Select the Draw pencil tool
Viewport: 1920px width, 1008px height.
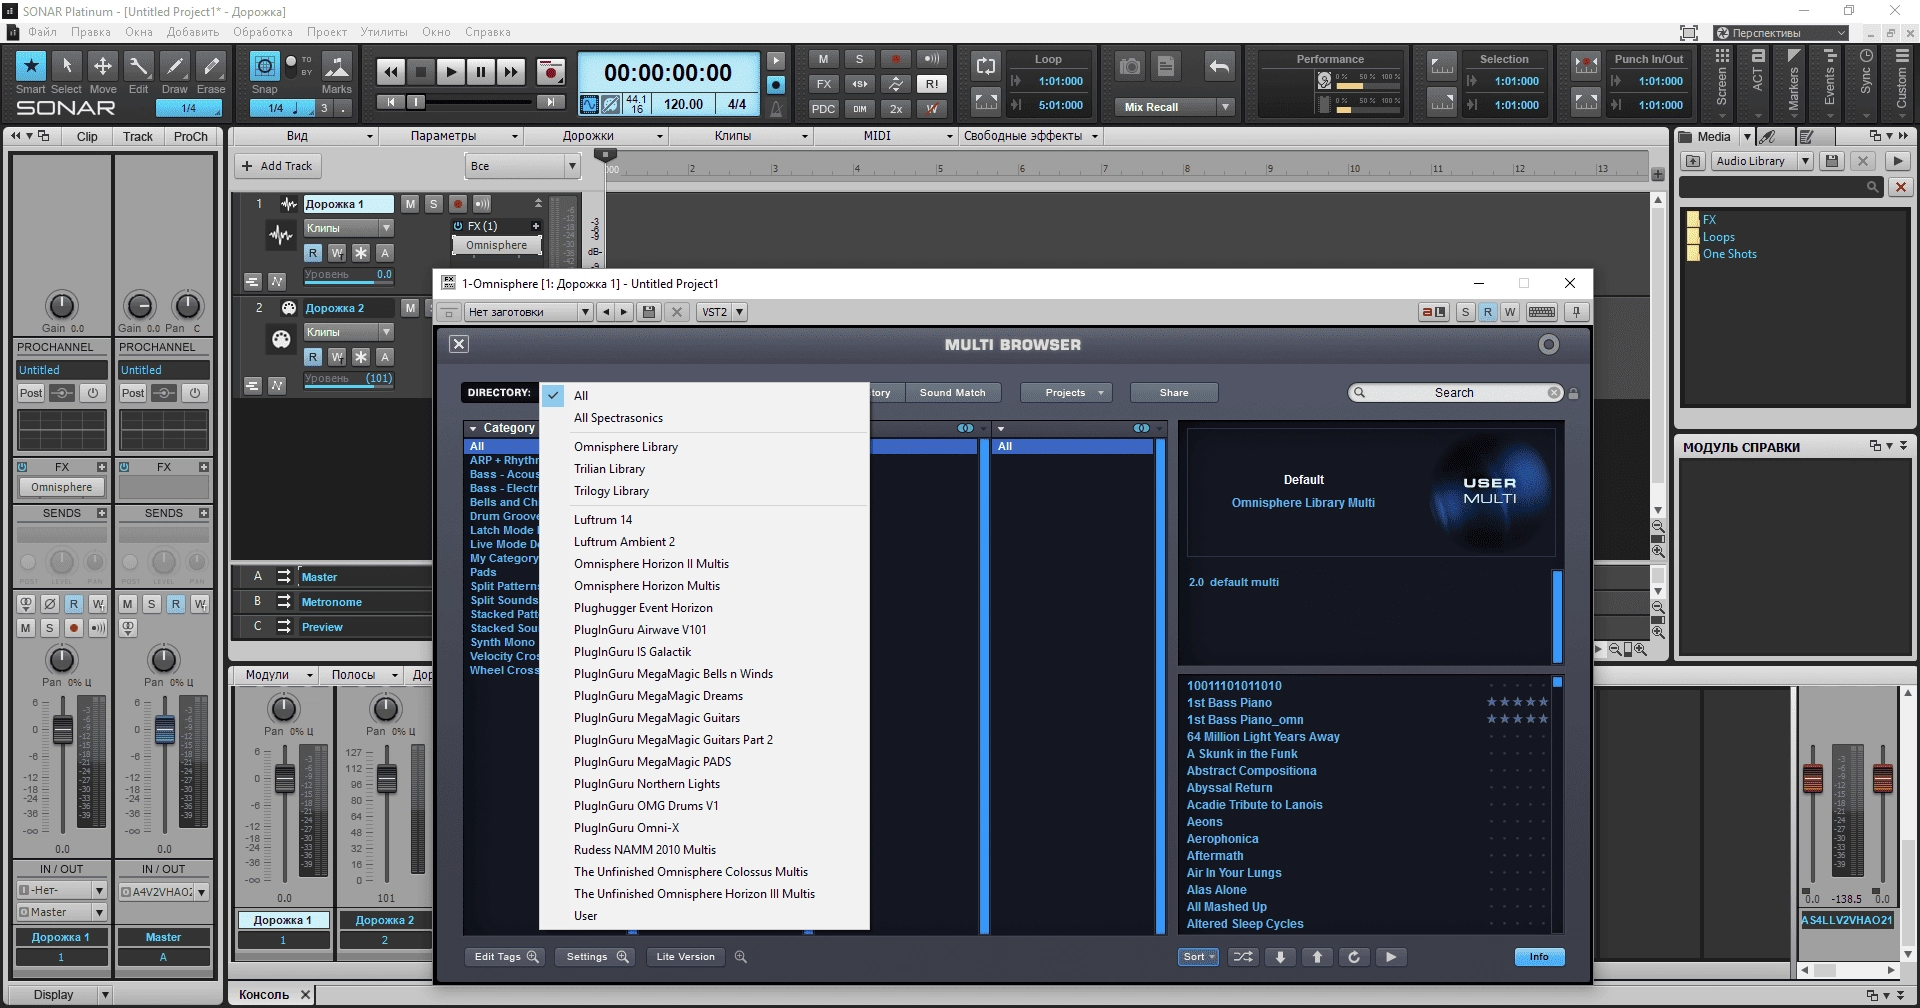[x=175, y=66]
